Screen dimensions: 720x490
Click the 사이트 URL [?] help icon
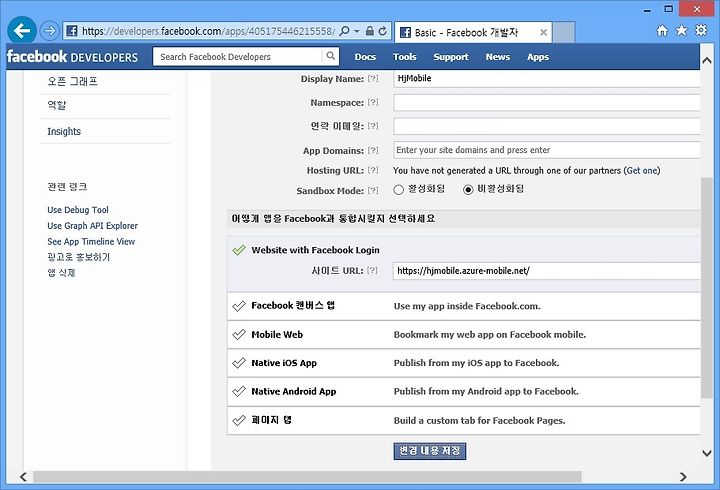click(372, 270)
